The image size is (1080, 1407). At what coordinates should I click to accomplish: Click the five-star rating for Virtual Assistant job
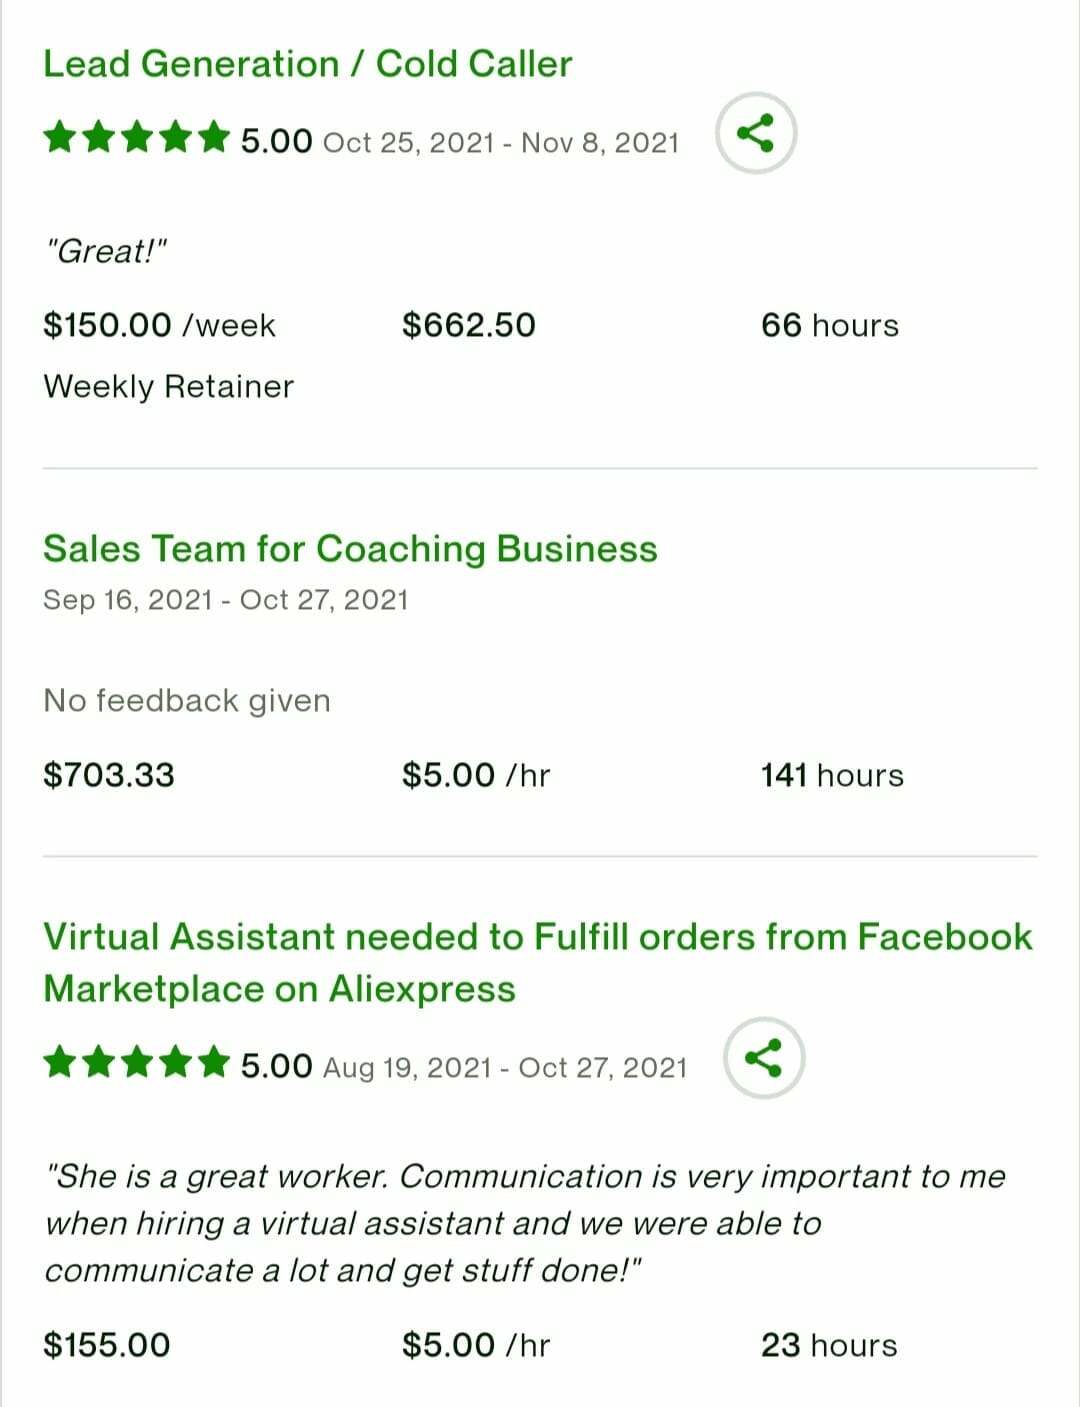(137, 1063)
